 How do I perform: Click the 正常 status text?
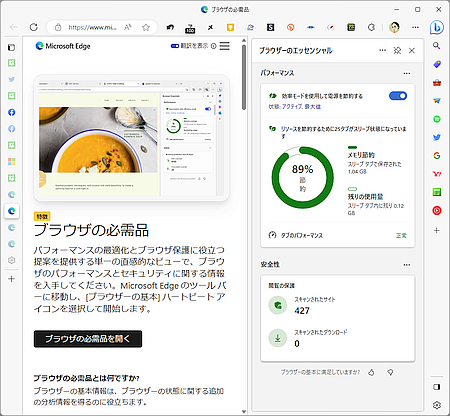click(401, 235)
